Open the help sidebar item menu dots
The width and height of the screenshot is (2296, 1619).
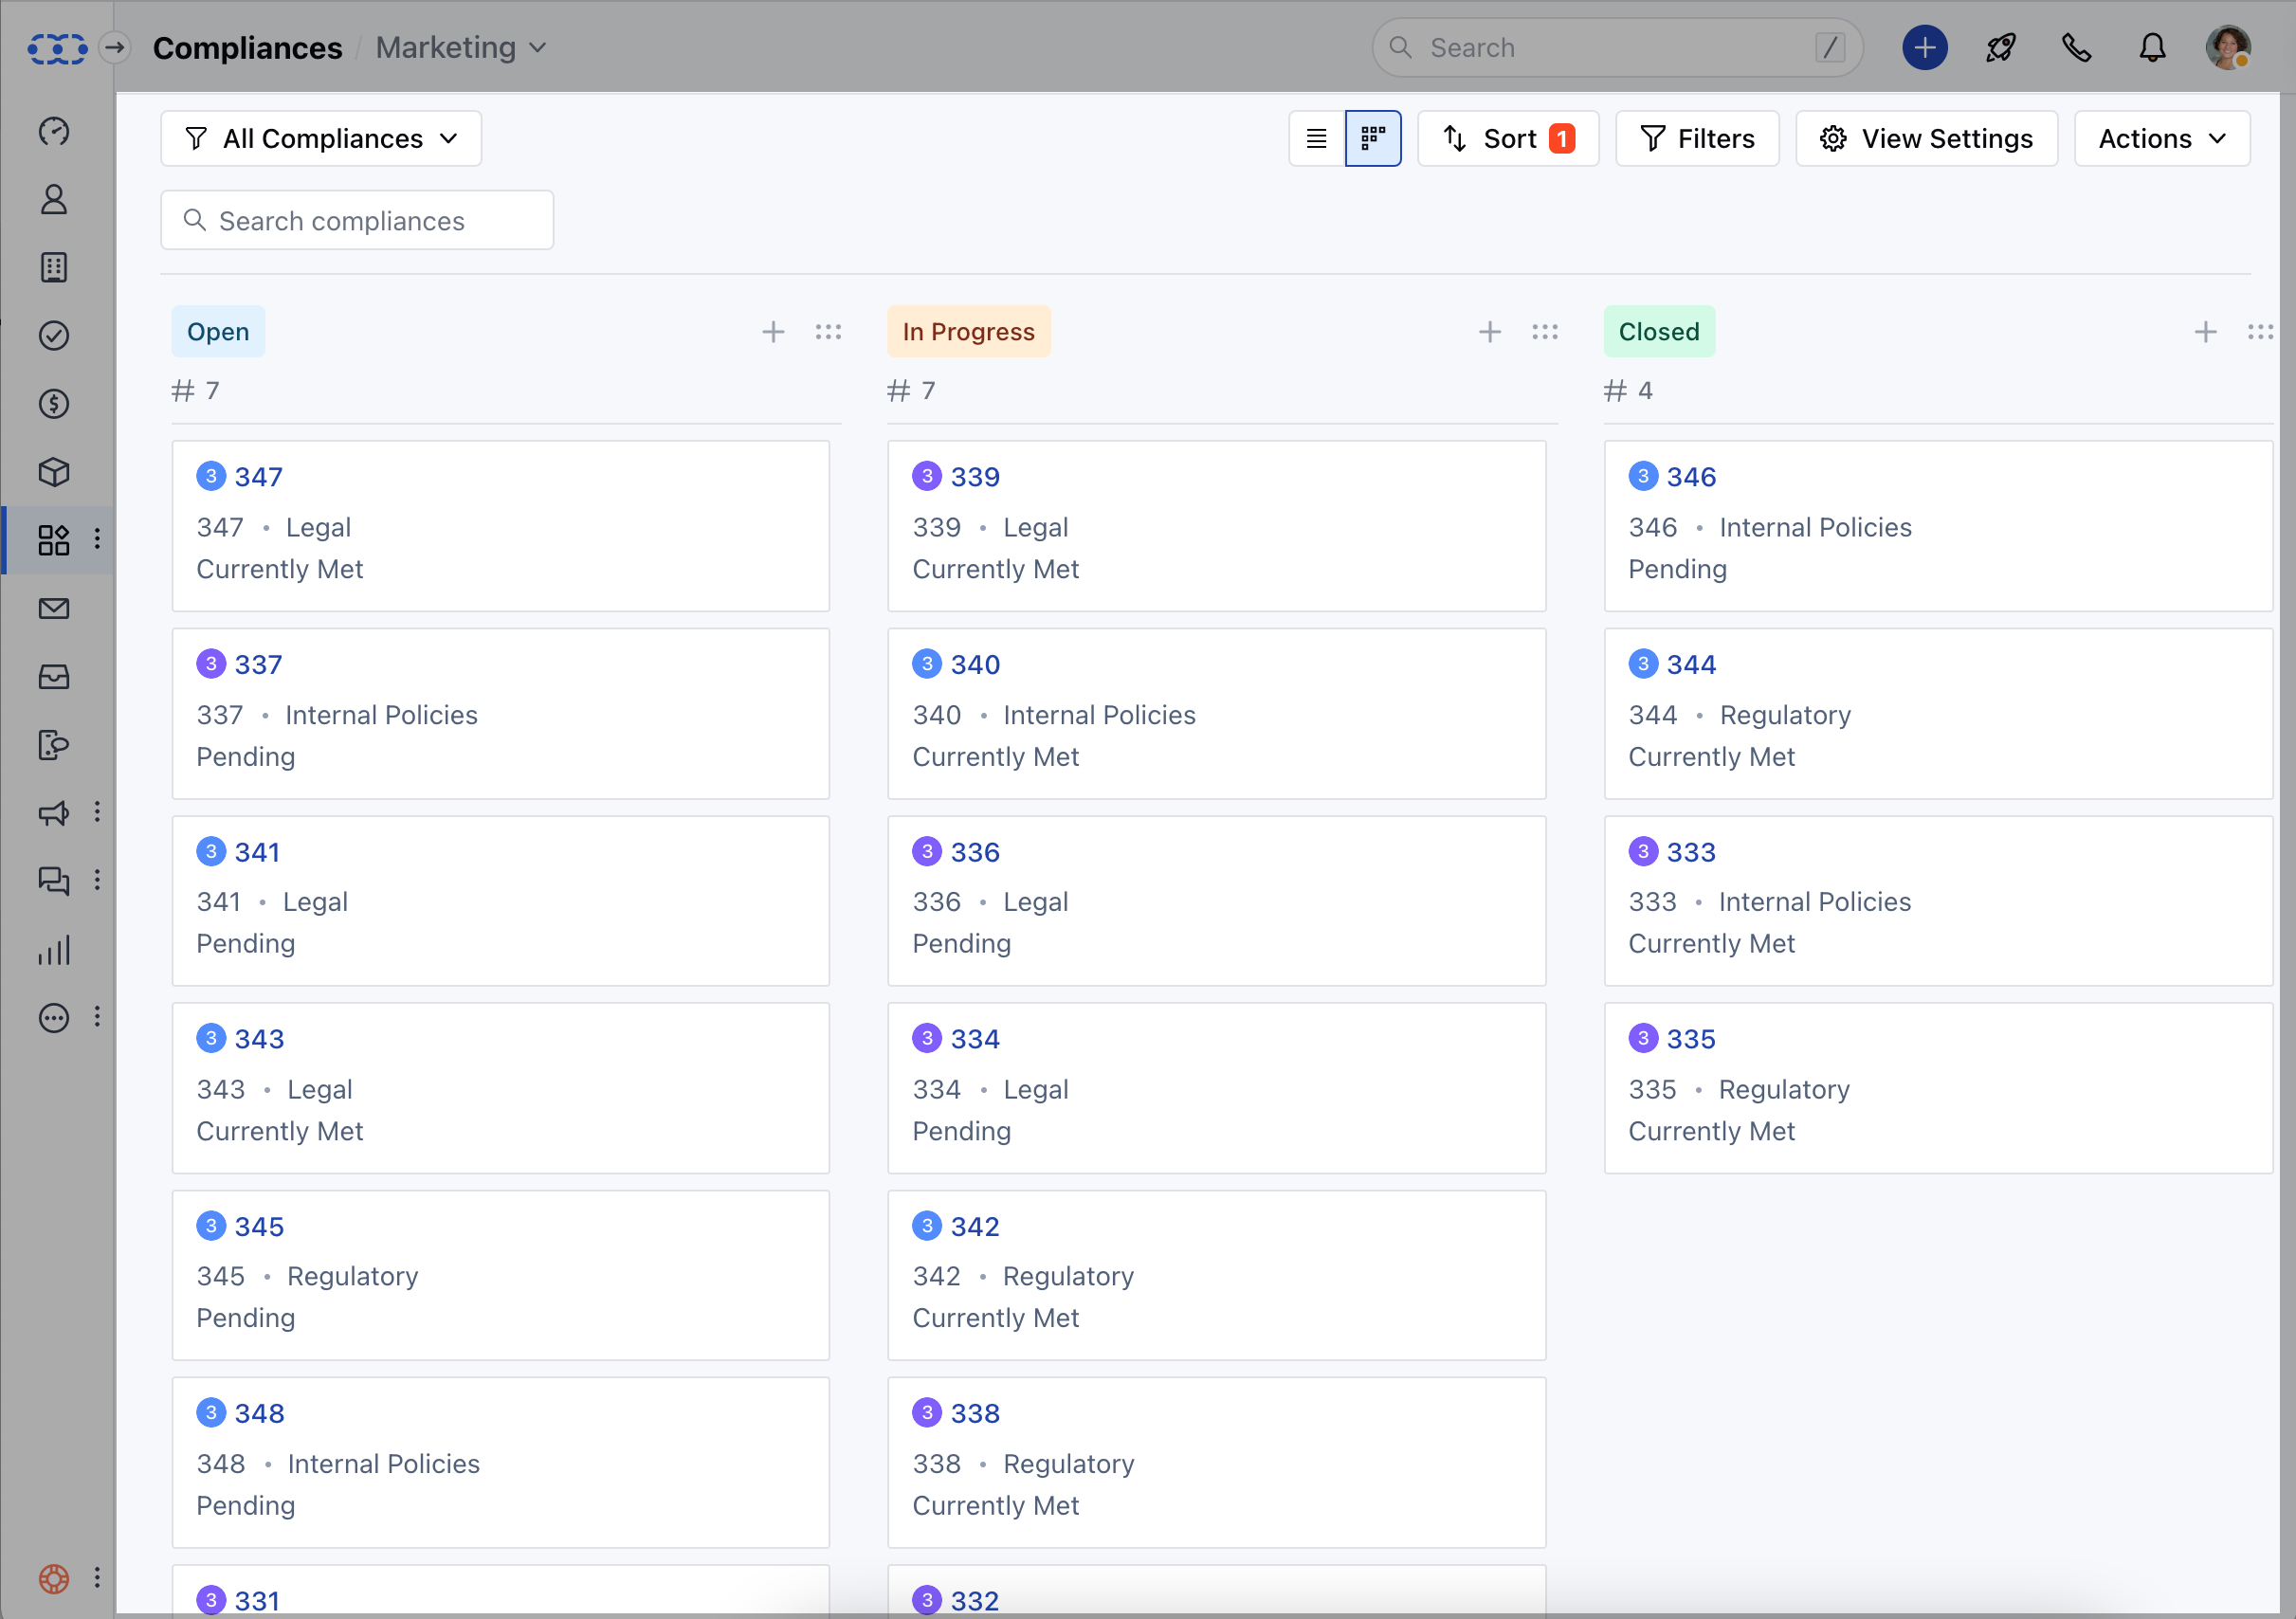click(97, 1578)
